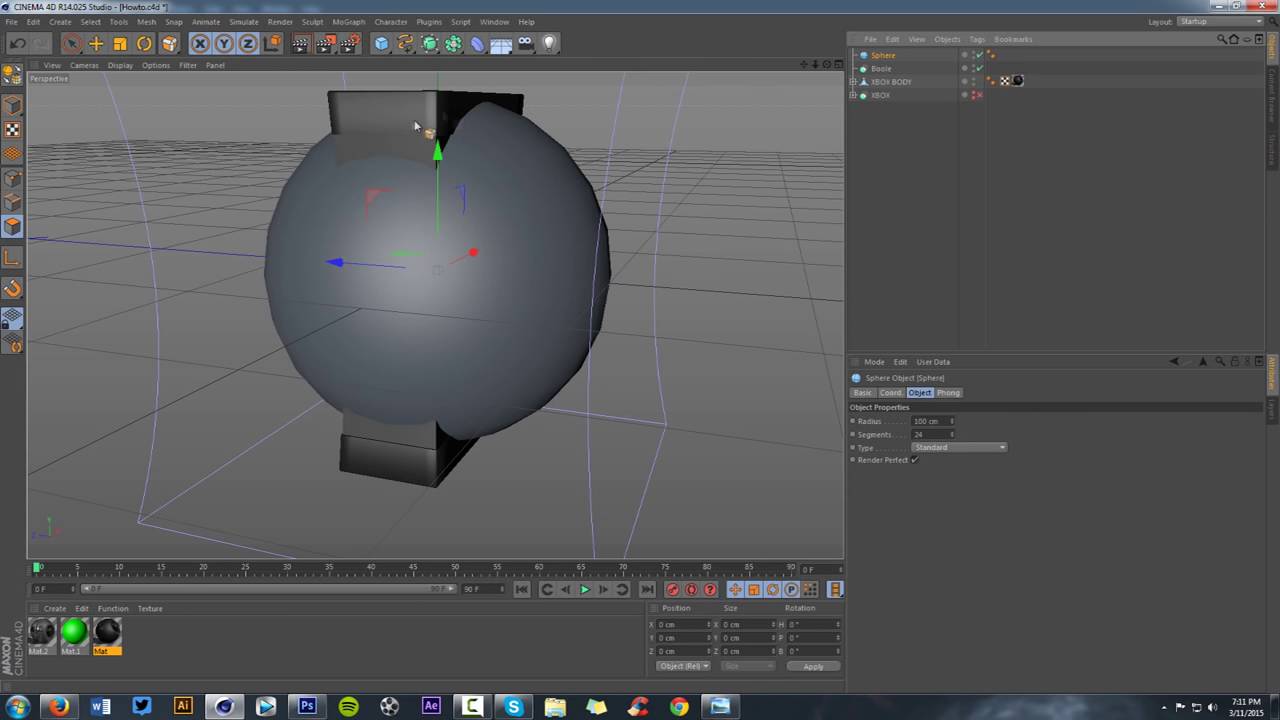The width and height of the screenshot is (1280, 720).
Task: Open the Layout dropdown showing Startup
Action: pos(1220,21)
